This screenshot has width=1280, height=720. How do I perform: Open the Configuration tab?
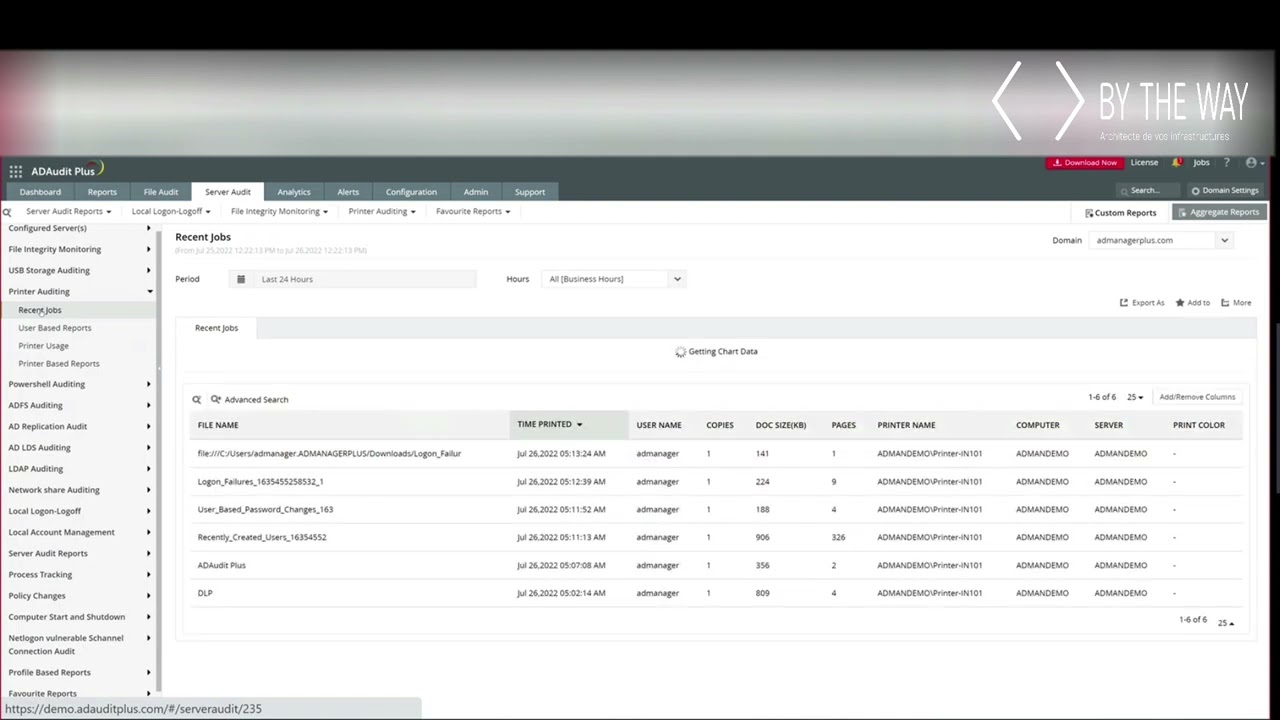click(411, 192)
